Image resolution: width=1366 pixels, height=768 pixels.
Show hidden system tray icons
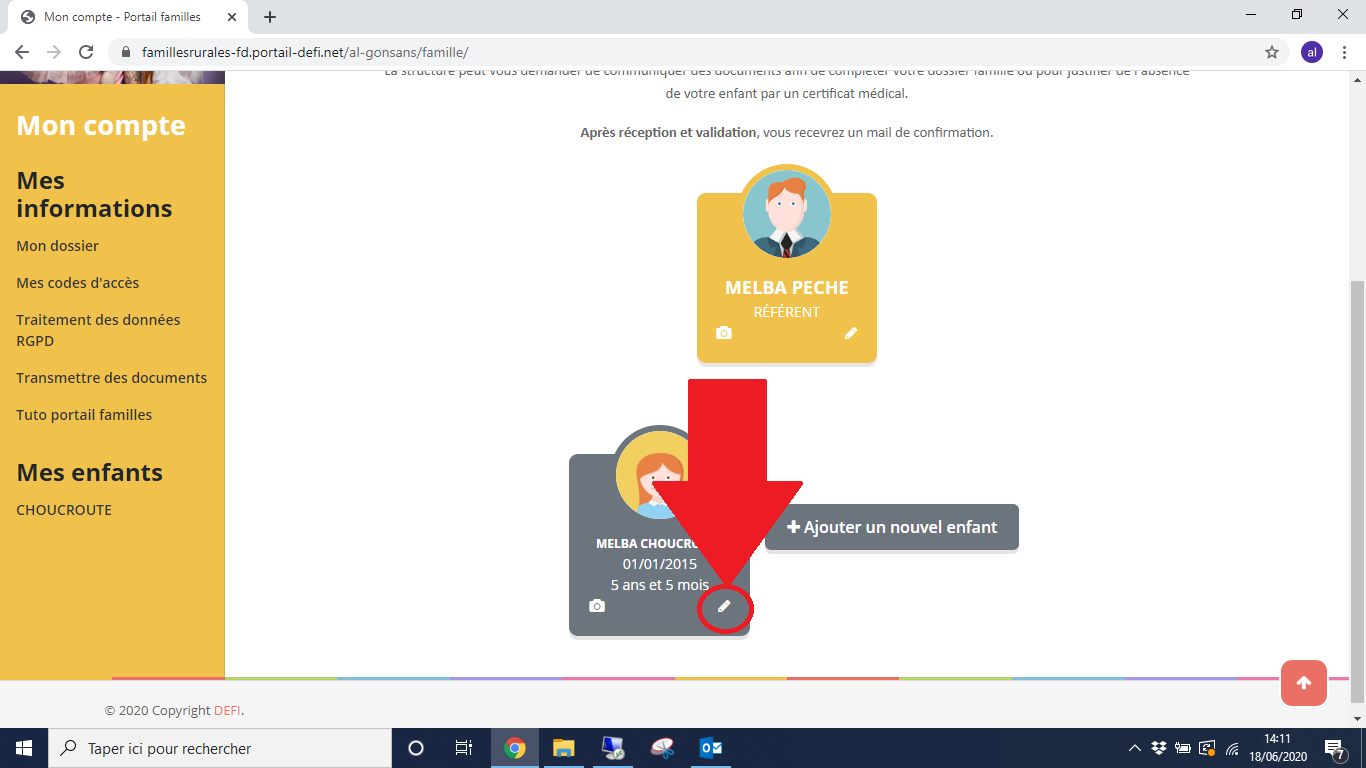(x=1135, y=748)
